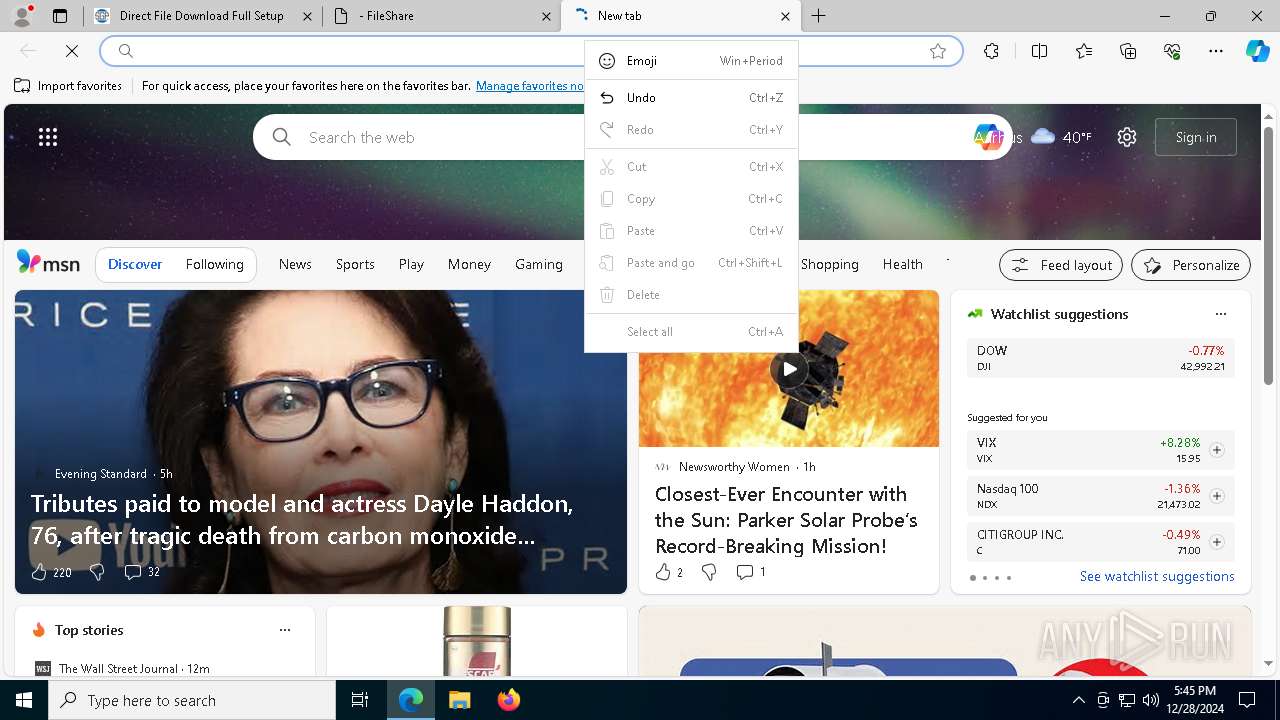Select the Following feed tab
The width and height of the screenshot is (1280, 720).
[214, 264]
